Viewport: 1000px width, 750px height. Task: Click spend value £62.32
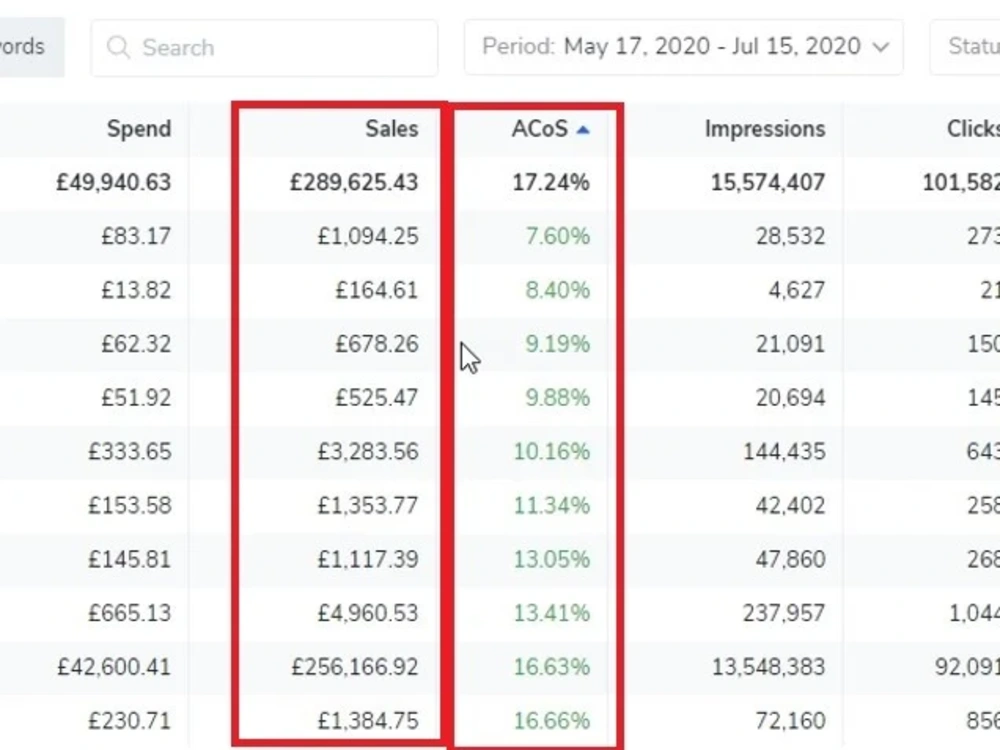click(x=136, y=344)
